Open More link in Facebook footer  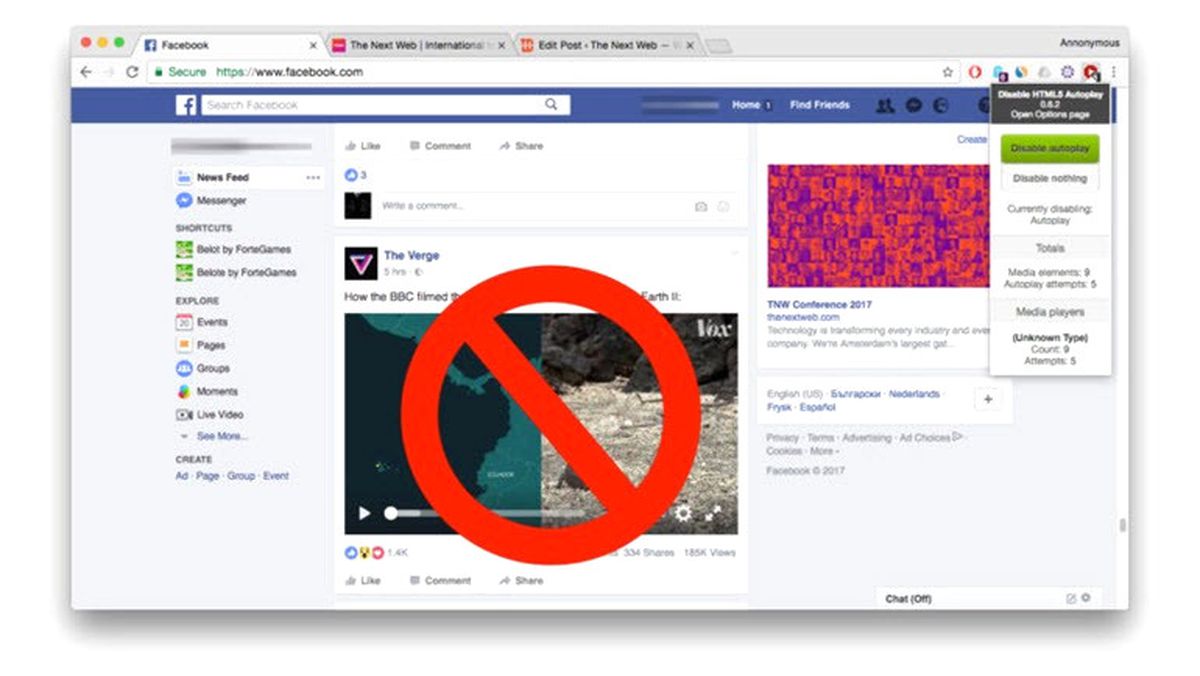(821, 451)
